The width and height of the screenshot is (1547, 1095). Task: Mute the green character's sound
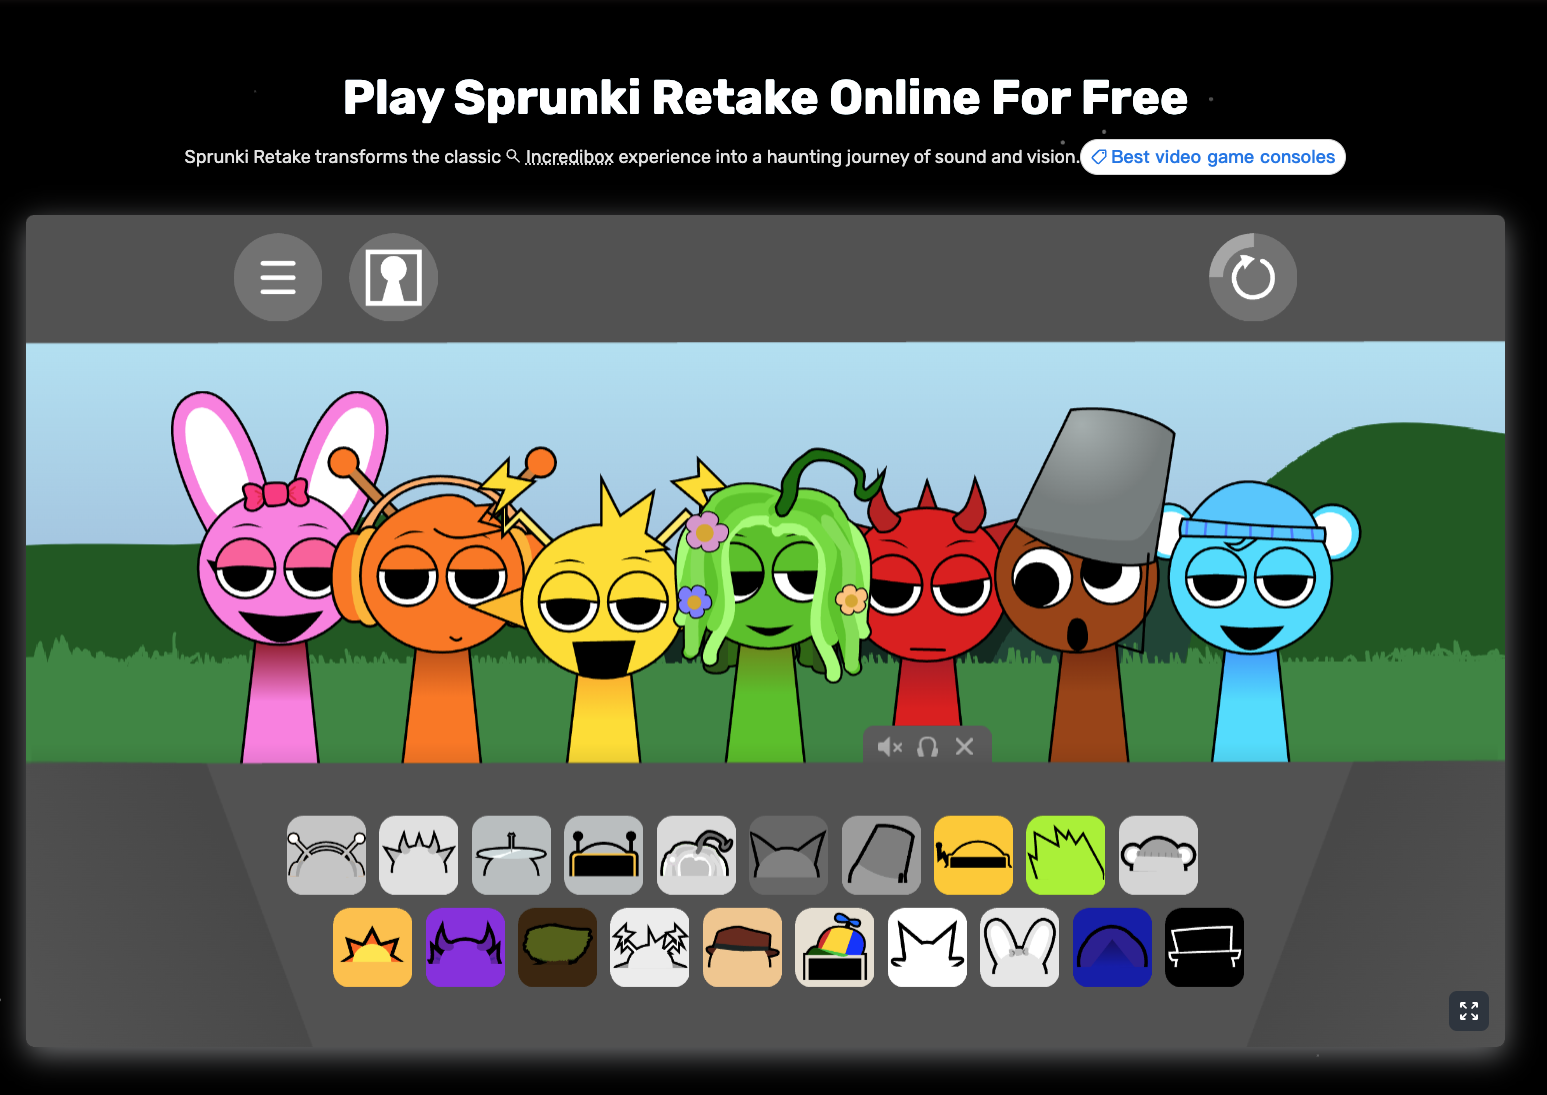(x=889, y=747)
